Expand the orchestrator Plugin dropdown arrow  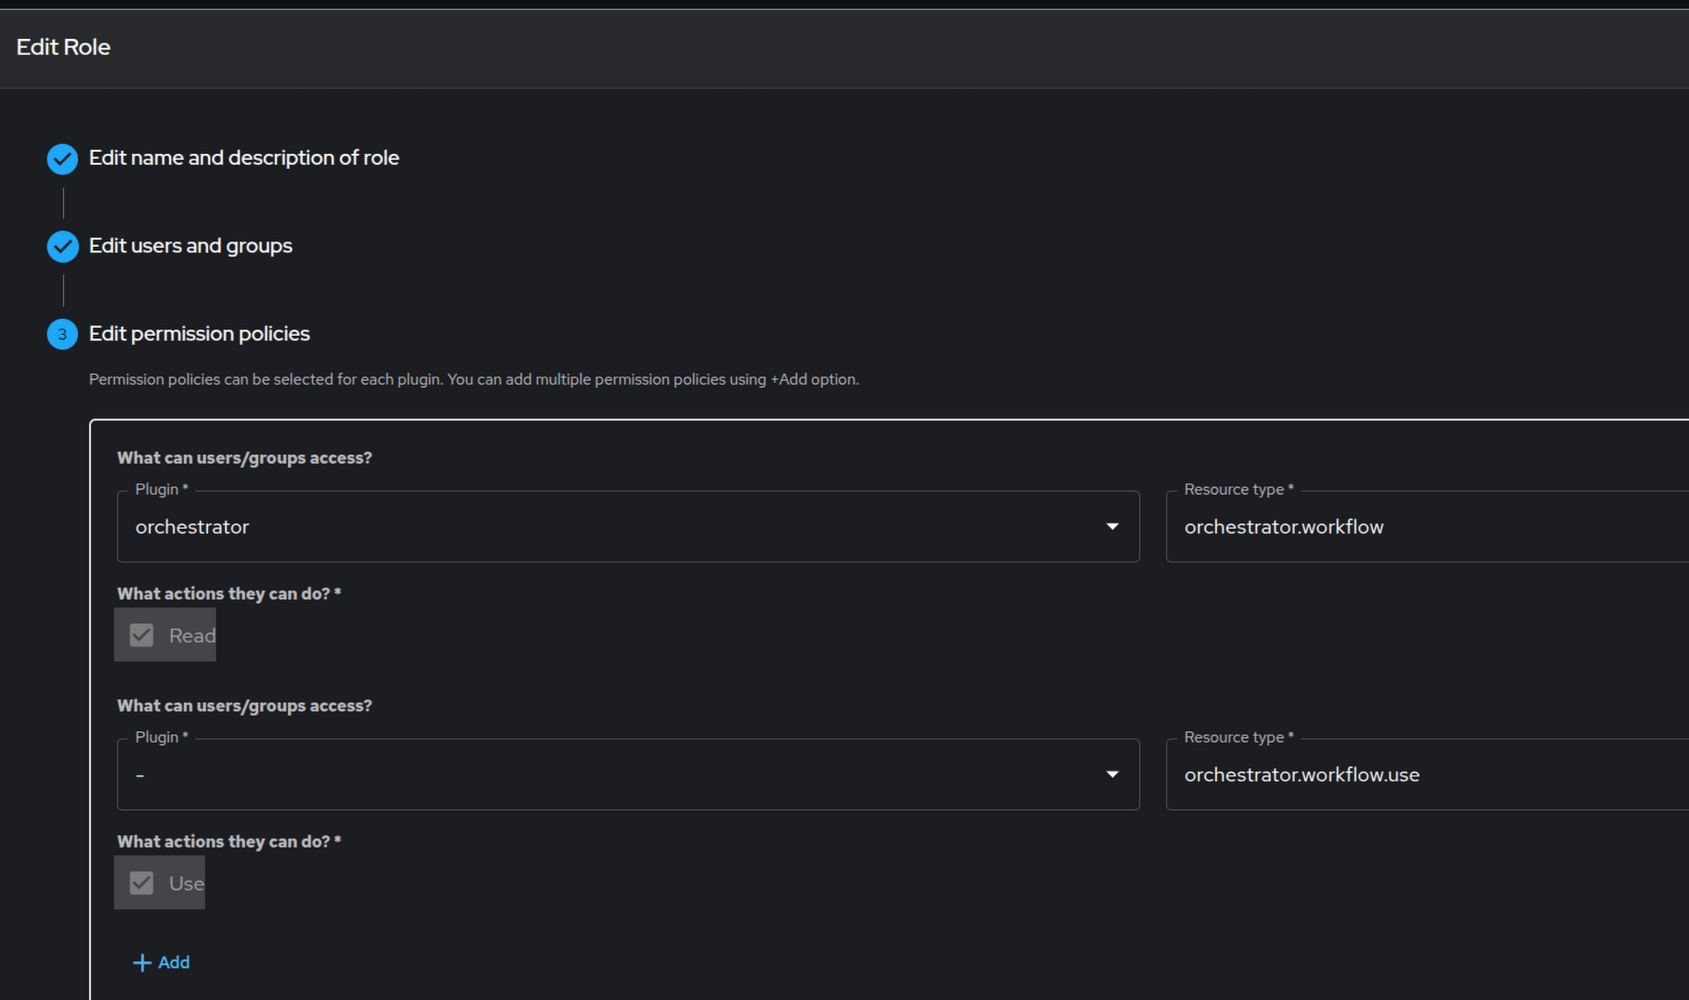click(x=1112, y=527)
